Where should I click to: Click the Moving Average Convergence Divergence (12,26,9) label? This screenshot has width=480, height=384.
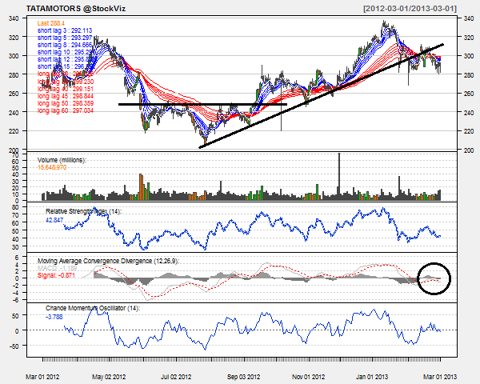point(108,261)
